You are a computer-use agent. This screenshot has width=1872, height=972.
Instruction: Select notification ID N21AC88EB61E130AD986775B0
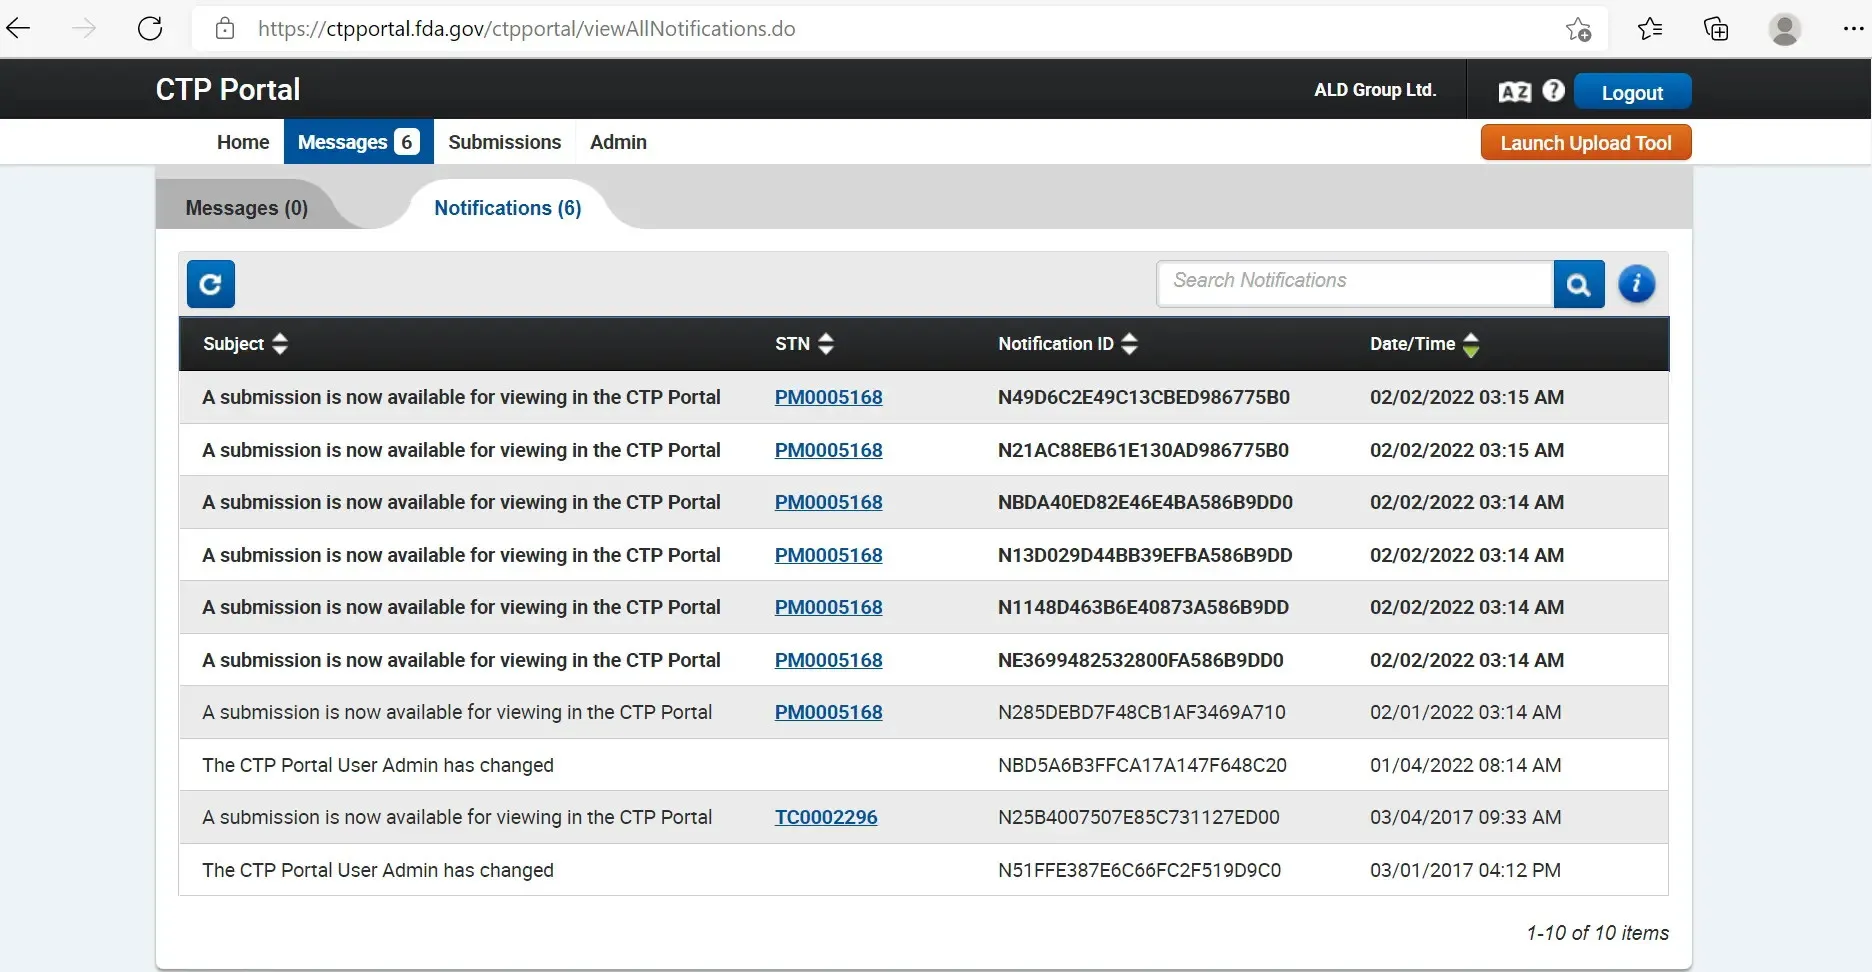[1143, 450]
